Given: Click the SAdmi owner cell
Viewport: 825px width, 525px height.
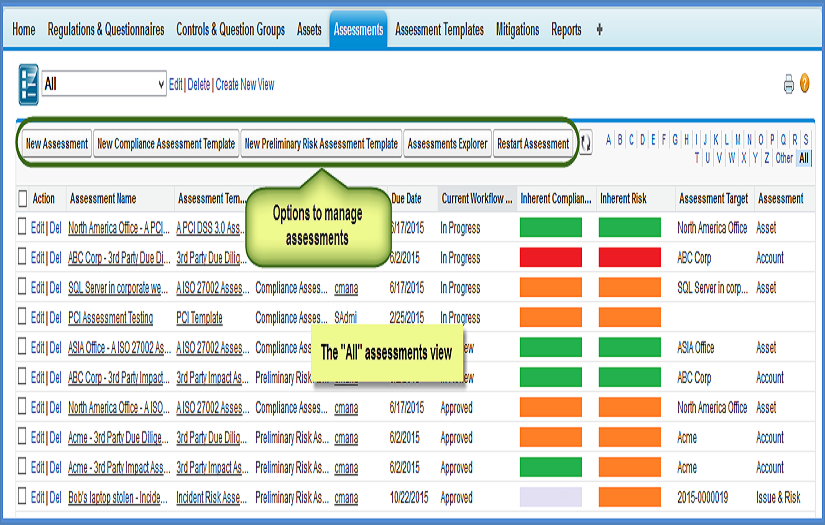Looking at the screenshot, I should 346,318.
